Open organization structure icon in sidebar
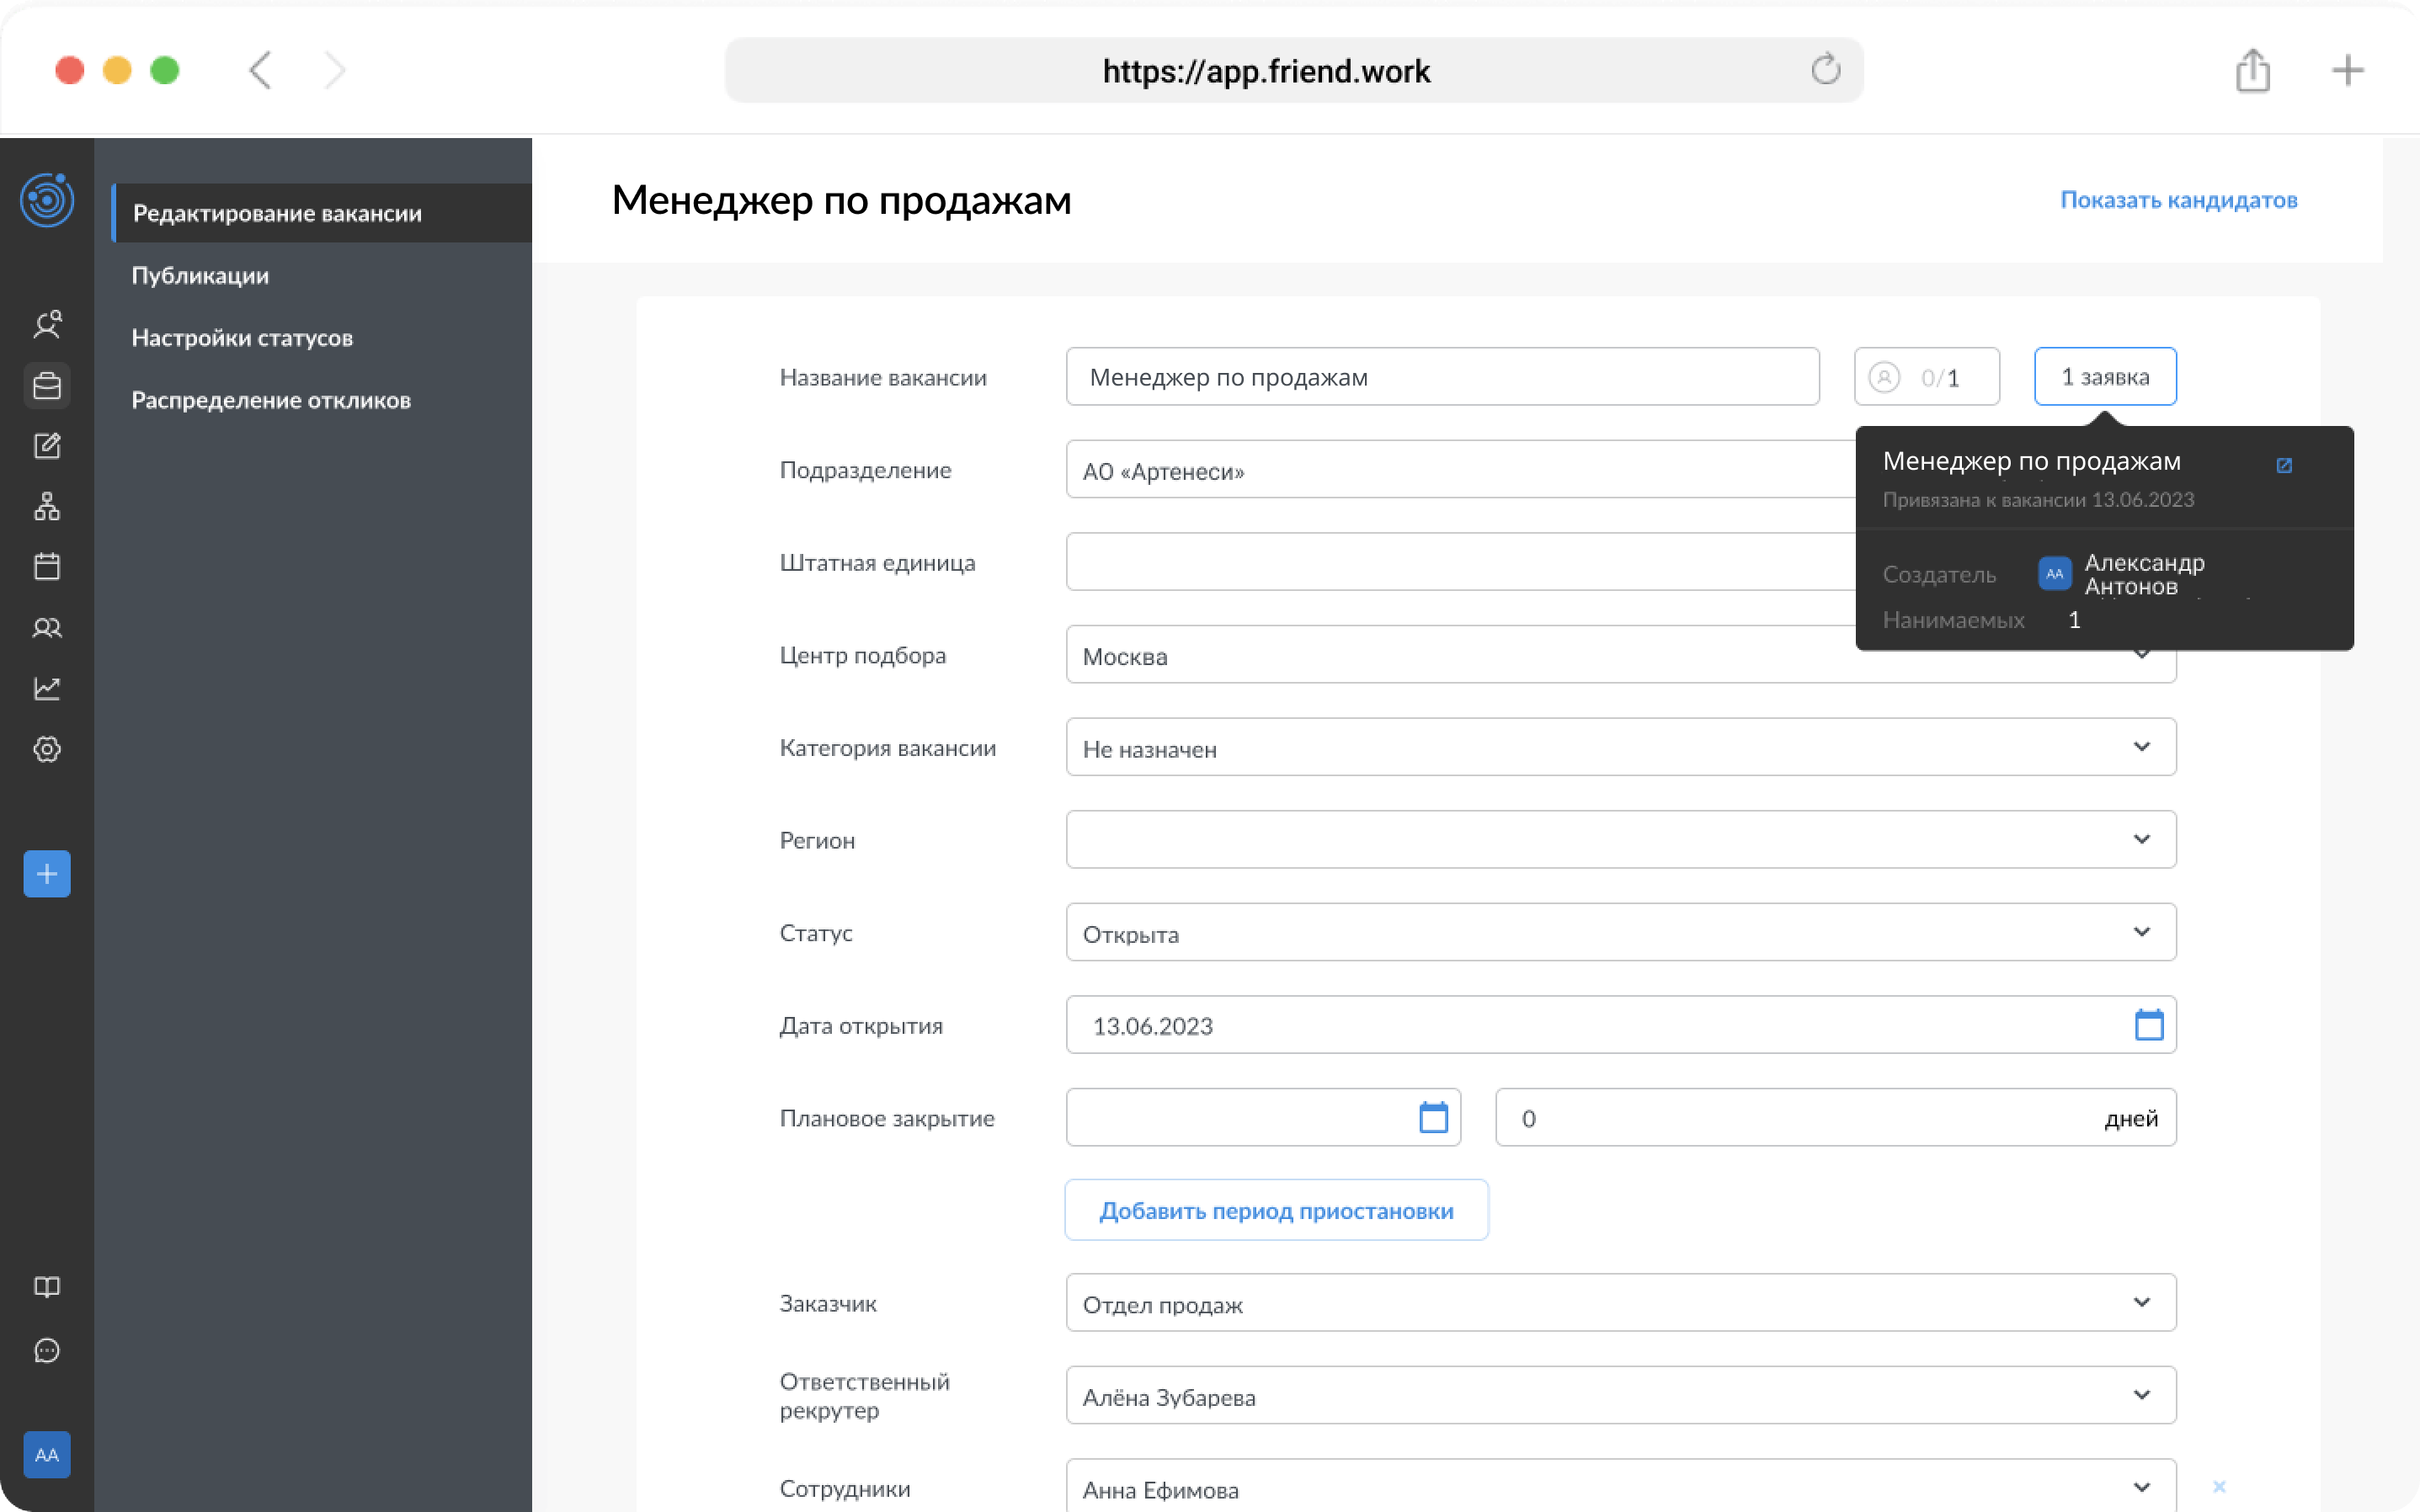This screenshot has height=1512, width=2420. [47, 507]
